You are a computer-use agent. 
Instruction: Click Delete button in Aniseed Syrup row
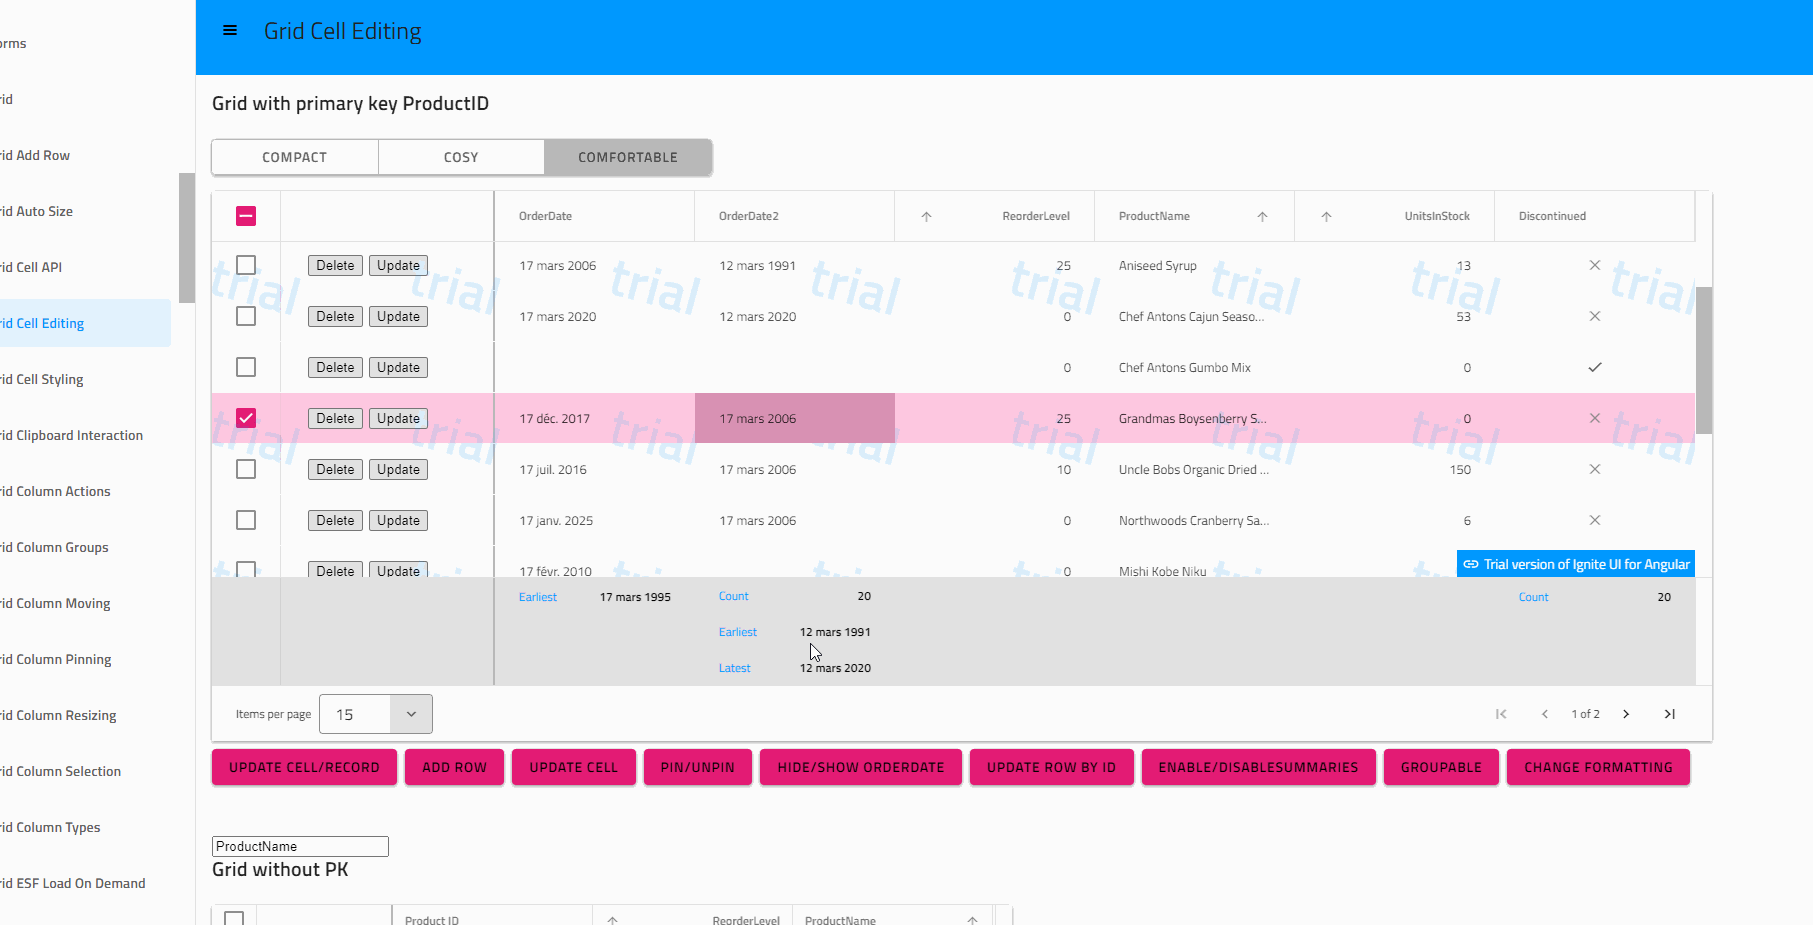(x=335, y=265)
